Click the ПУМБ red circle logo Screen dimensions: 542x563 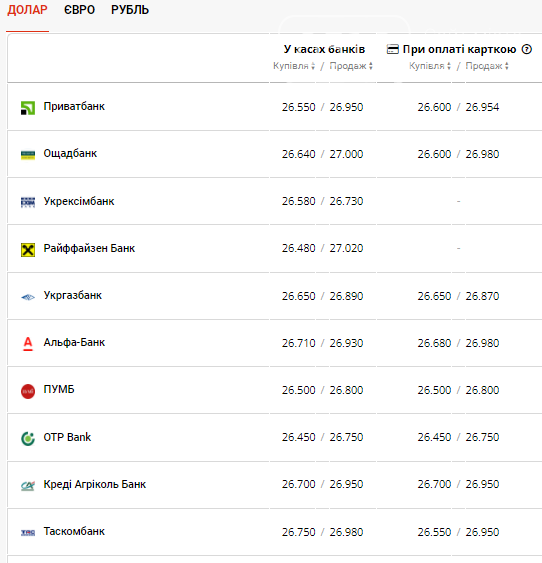[x=28, y=391]
